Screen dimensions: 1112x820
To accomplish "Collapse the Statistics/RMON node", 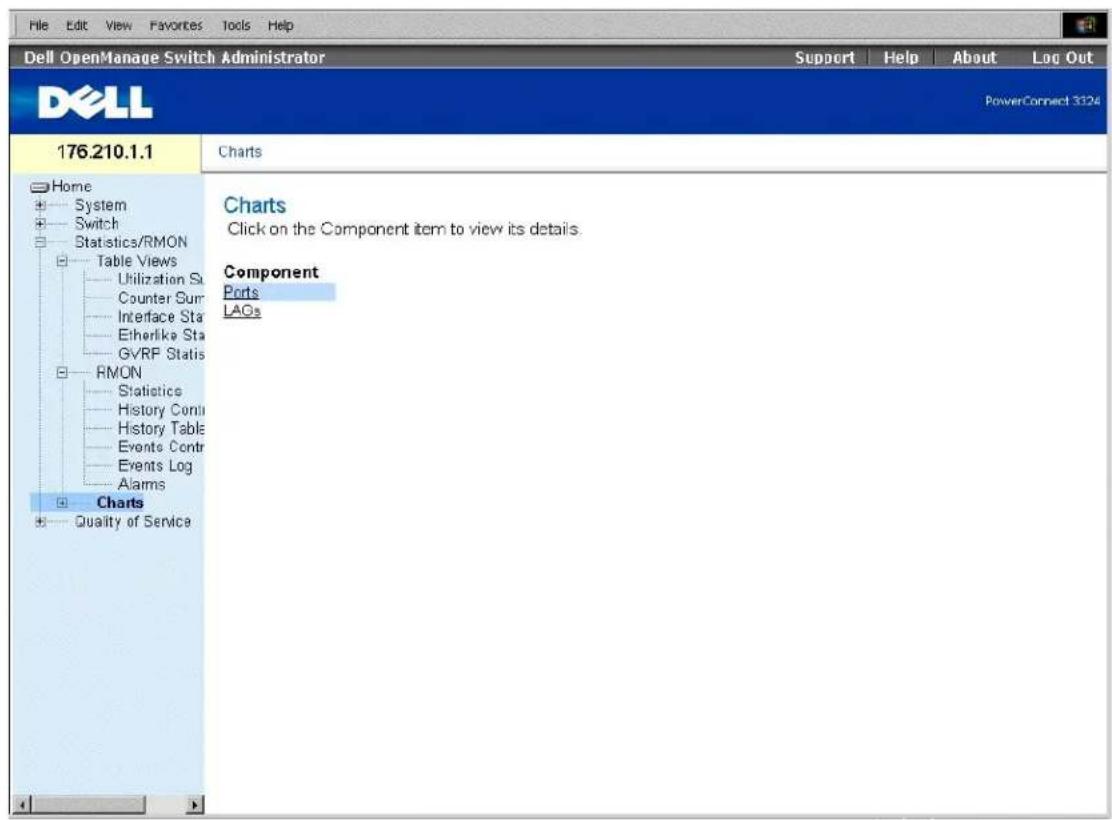I will (40, 243).
